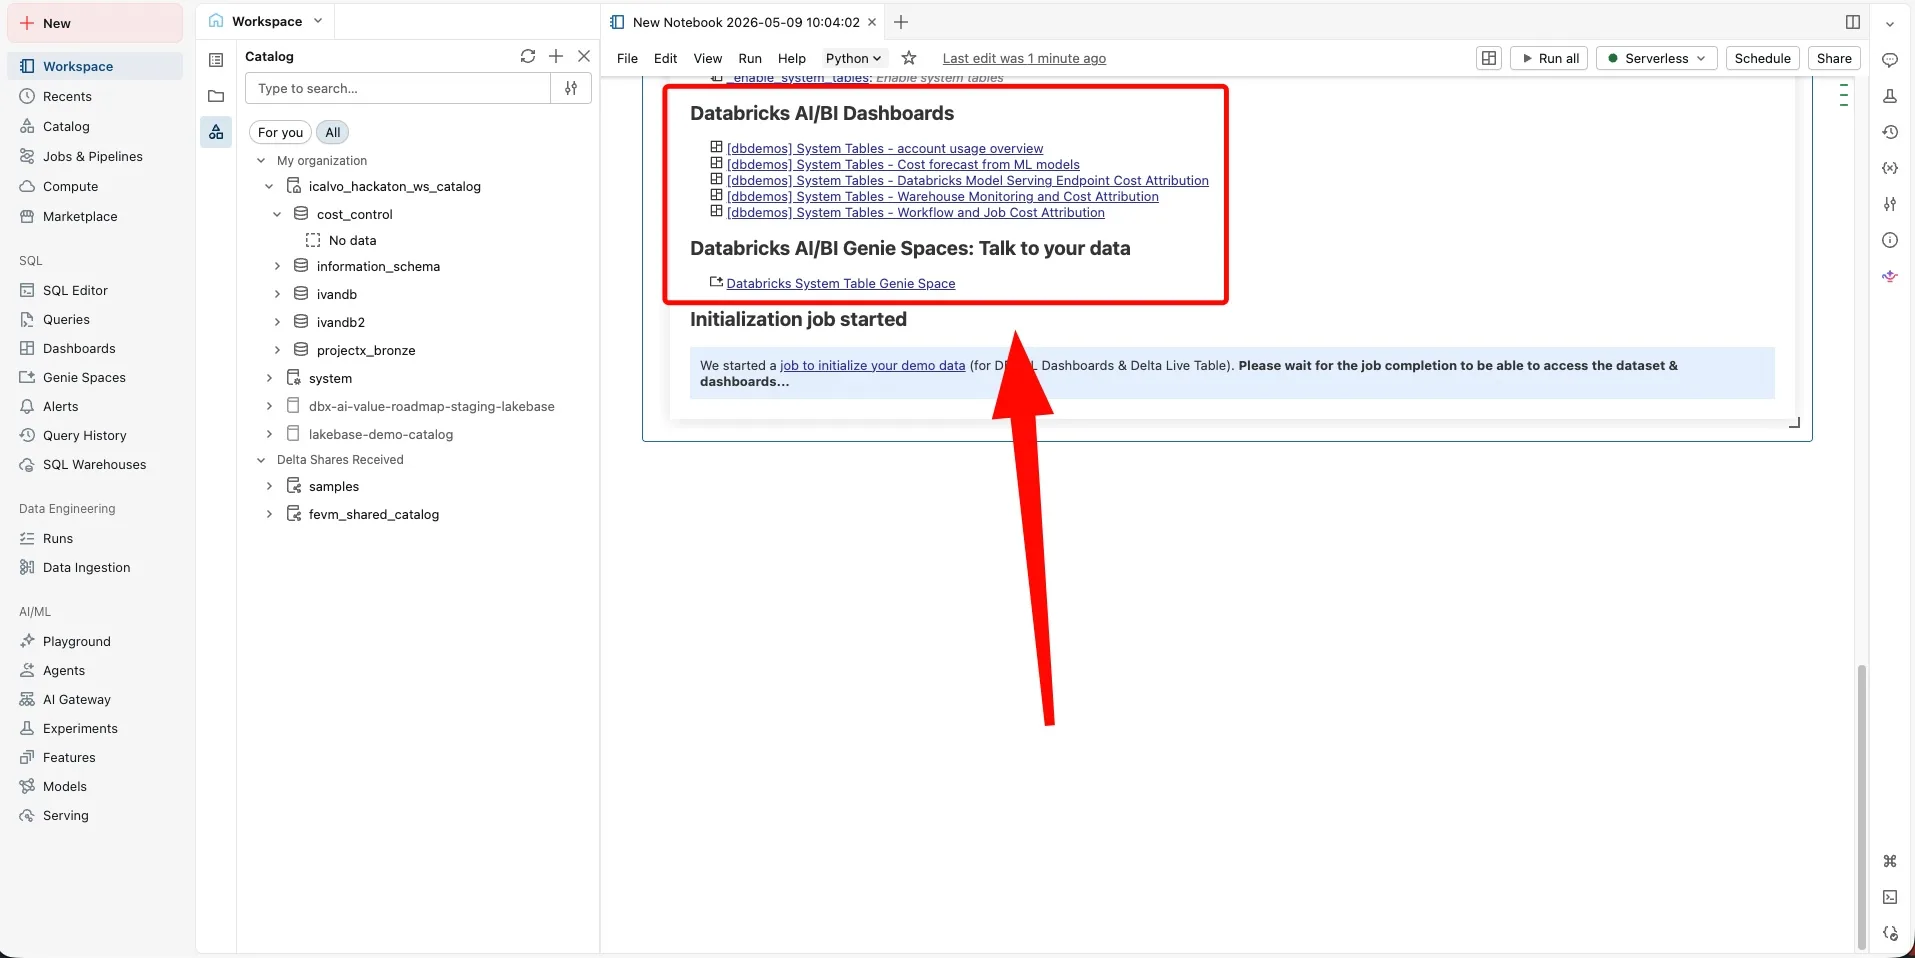Select the All filter
This screenshot has width=1915, height=958.
pos(333,132)
